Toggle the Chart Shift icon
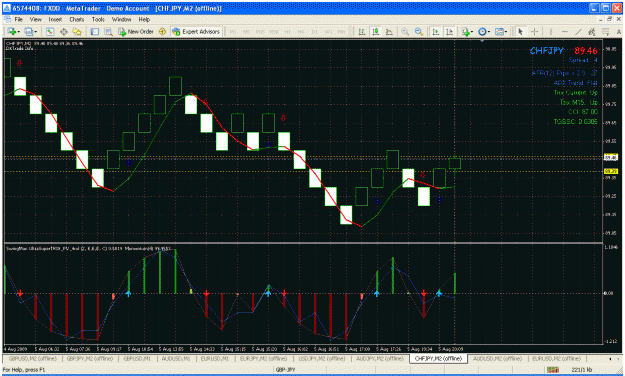The width and height of the screenshot is (625, 376). coord(450,31)
